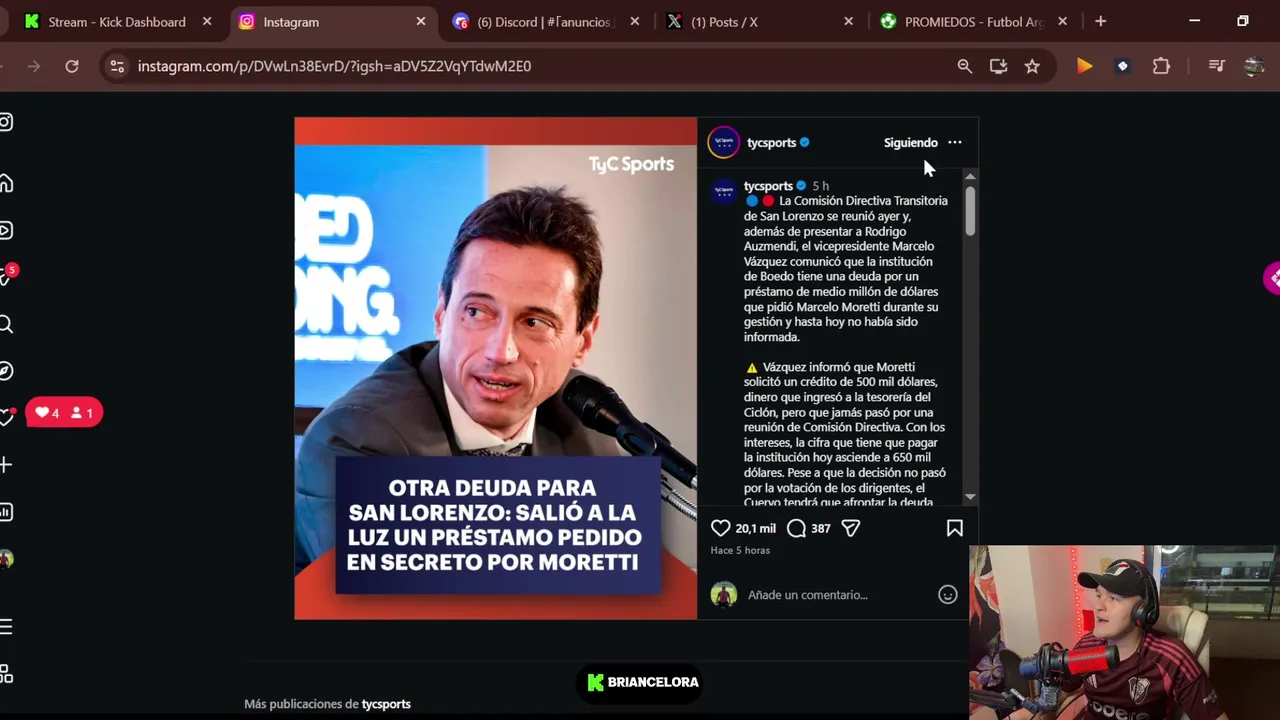Screen dimensions: 1280x720
Task: Open the Reels icon in the sidebar
Action: point(6,231)
